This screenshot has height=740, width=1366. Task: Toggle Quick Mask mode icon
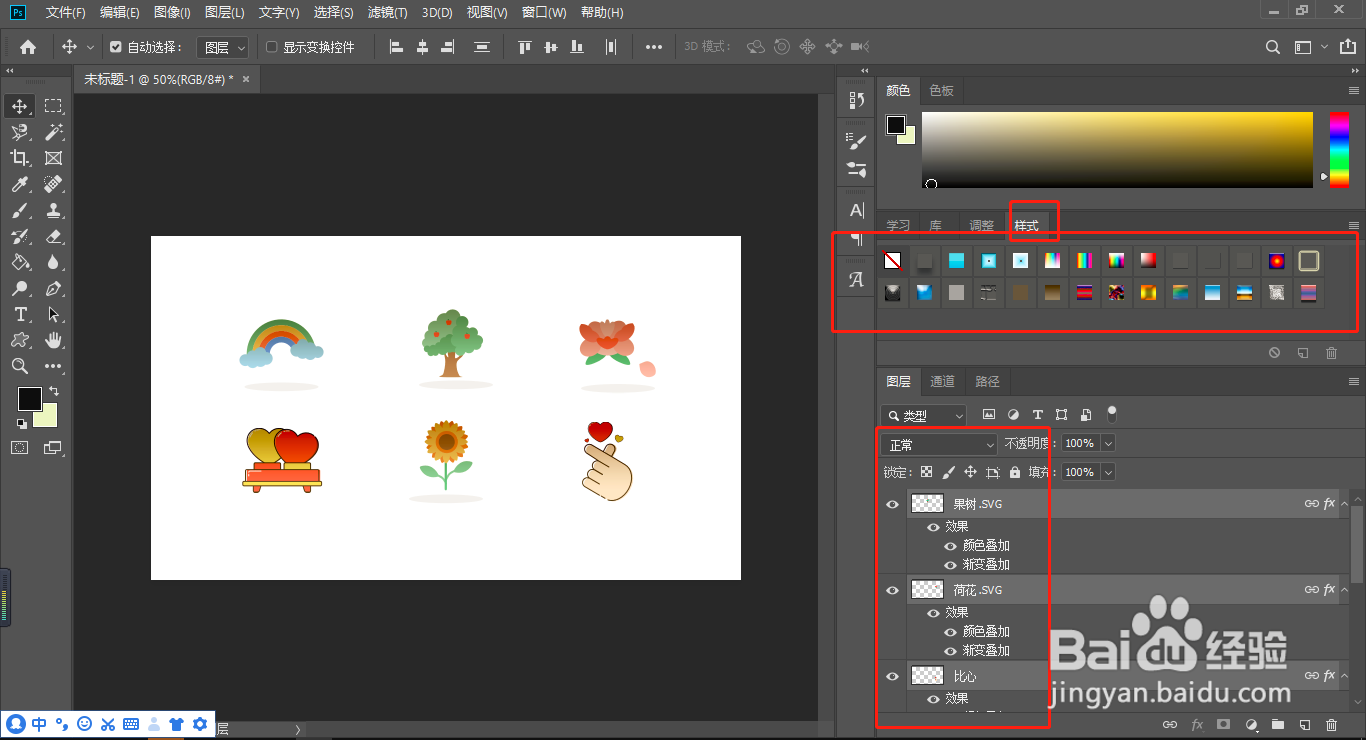click(x=20, y=448)
